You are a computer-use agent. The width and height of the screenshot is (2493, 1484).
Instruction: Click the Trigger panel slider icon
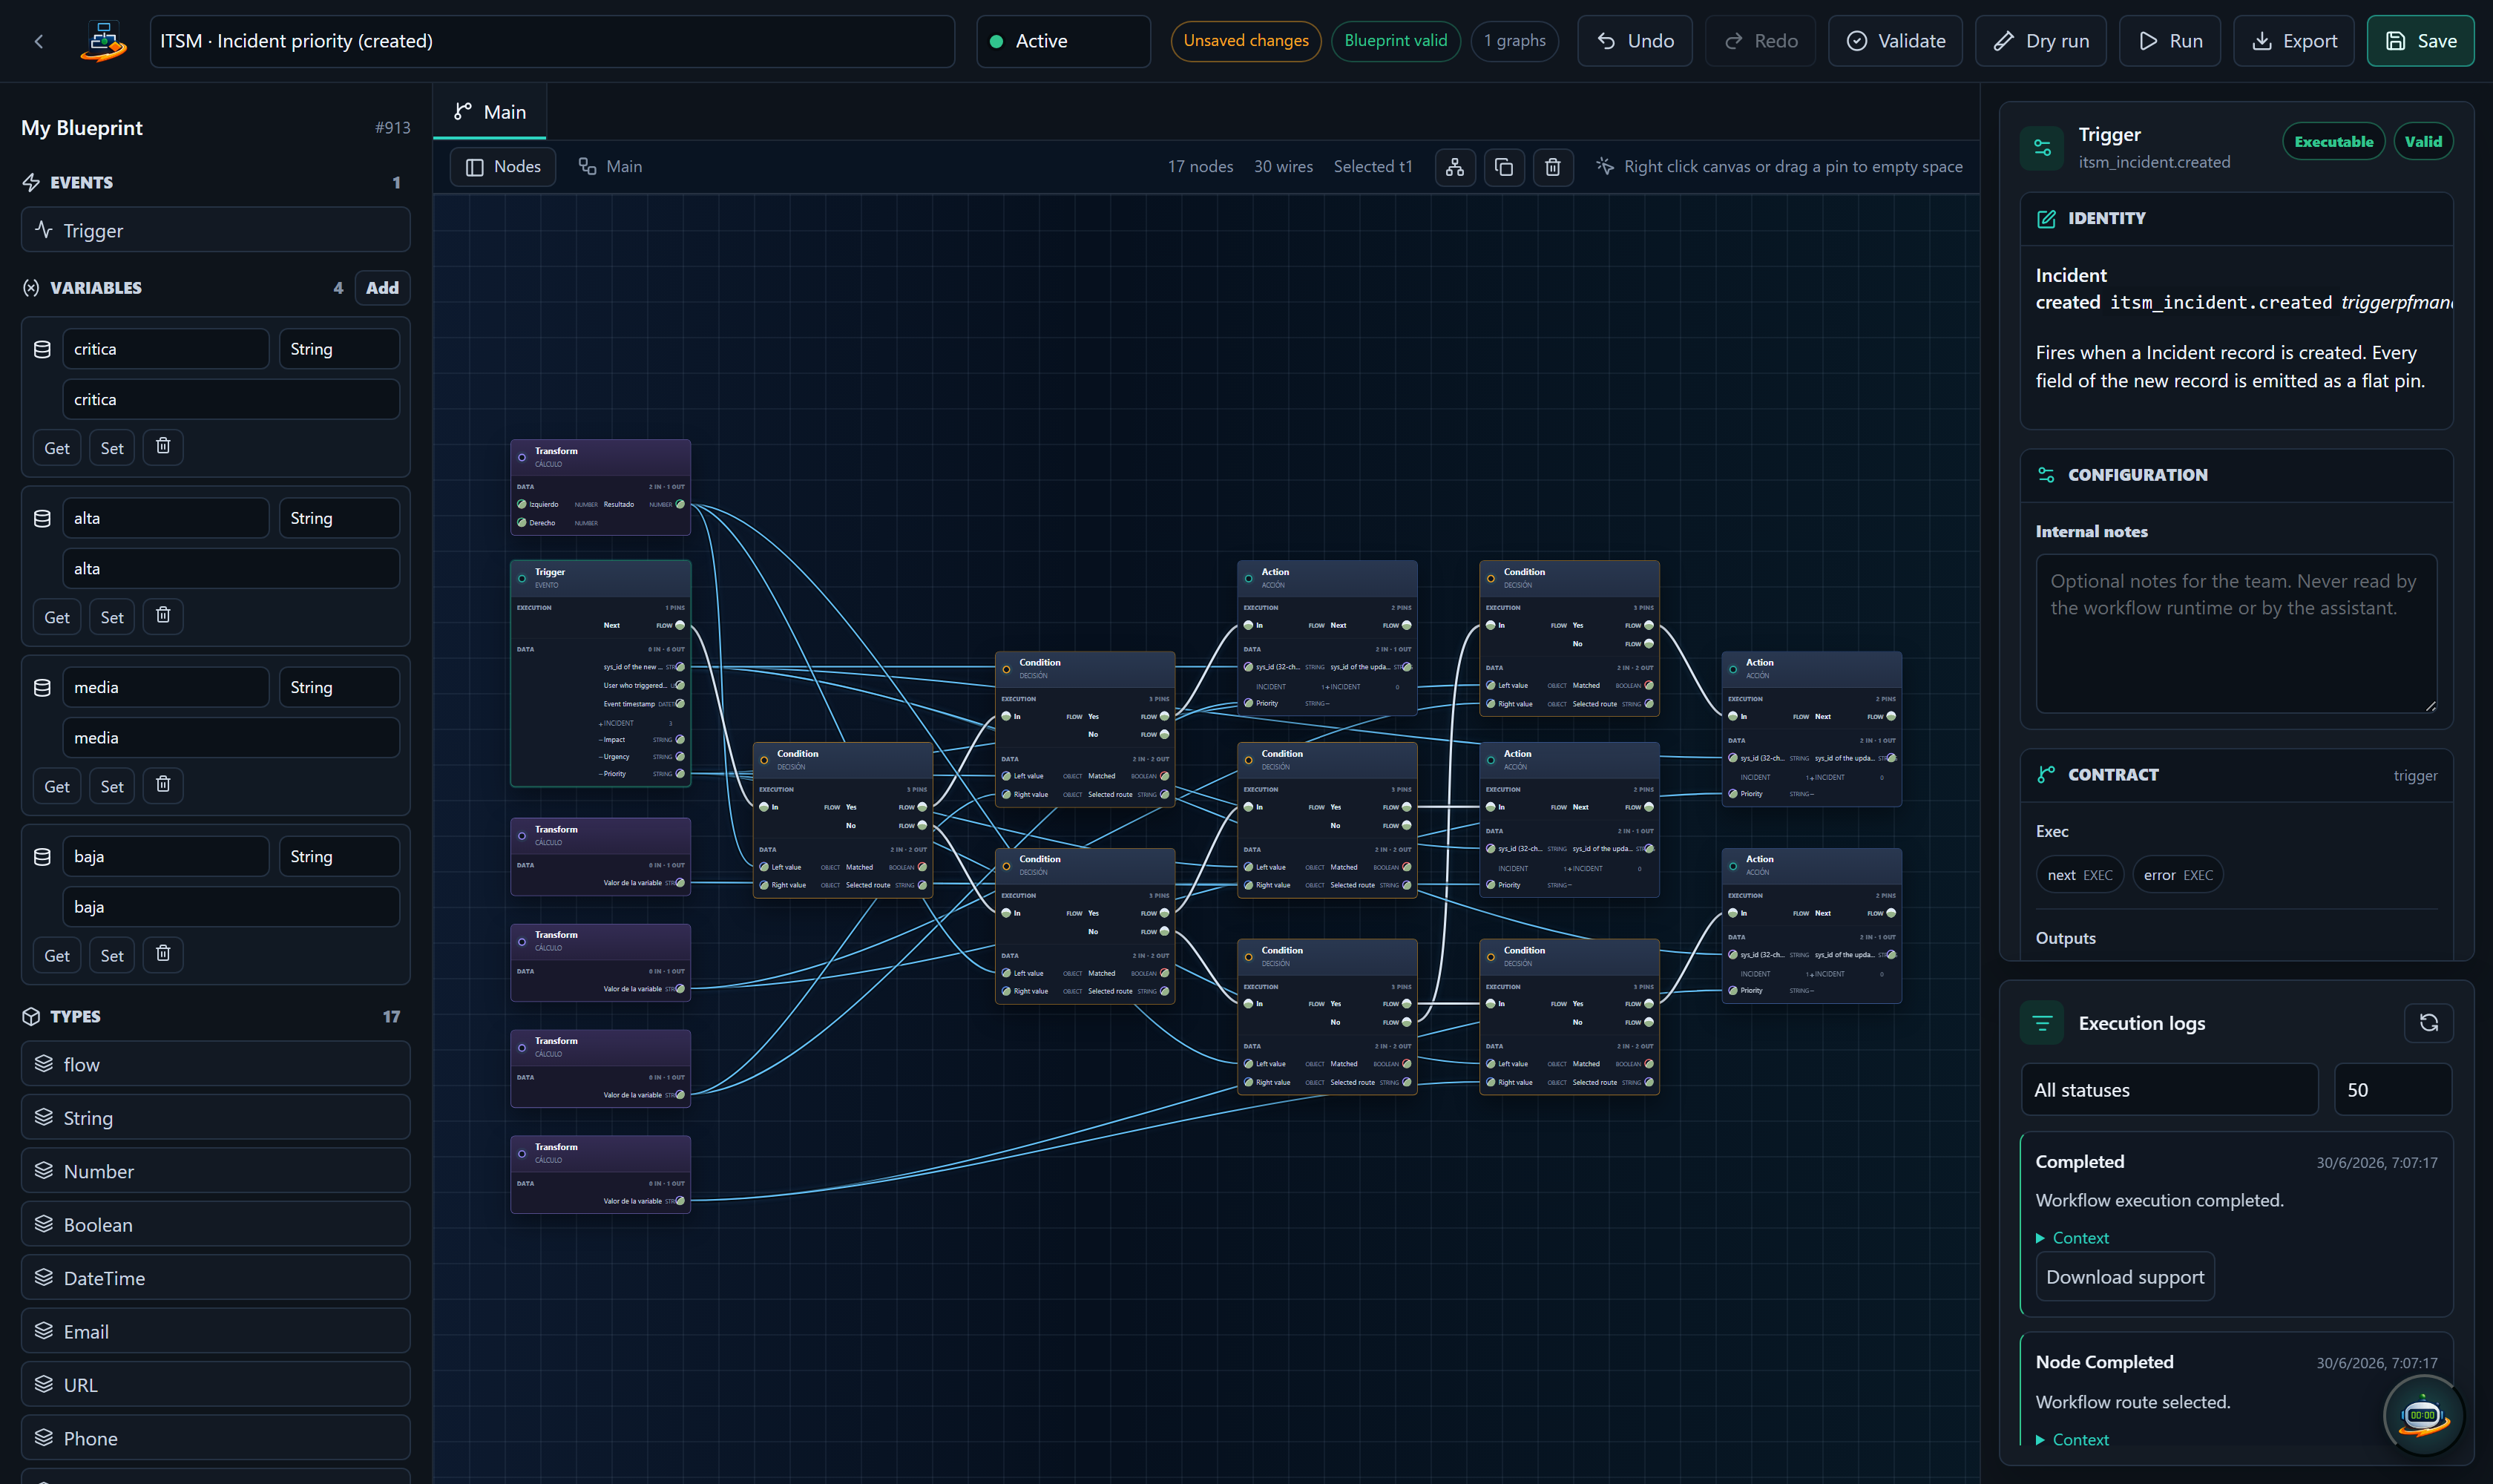[2042, 148]
